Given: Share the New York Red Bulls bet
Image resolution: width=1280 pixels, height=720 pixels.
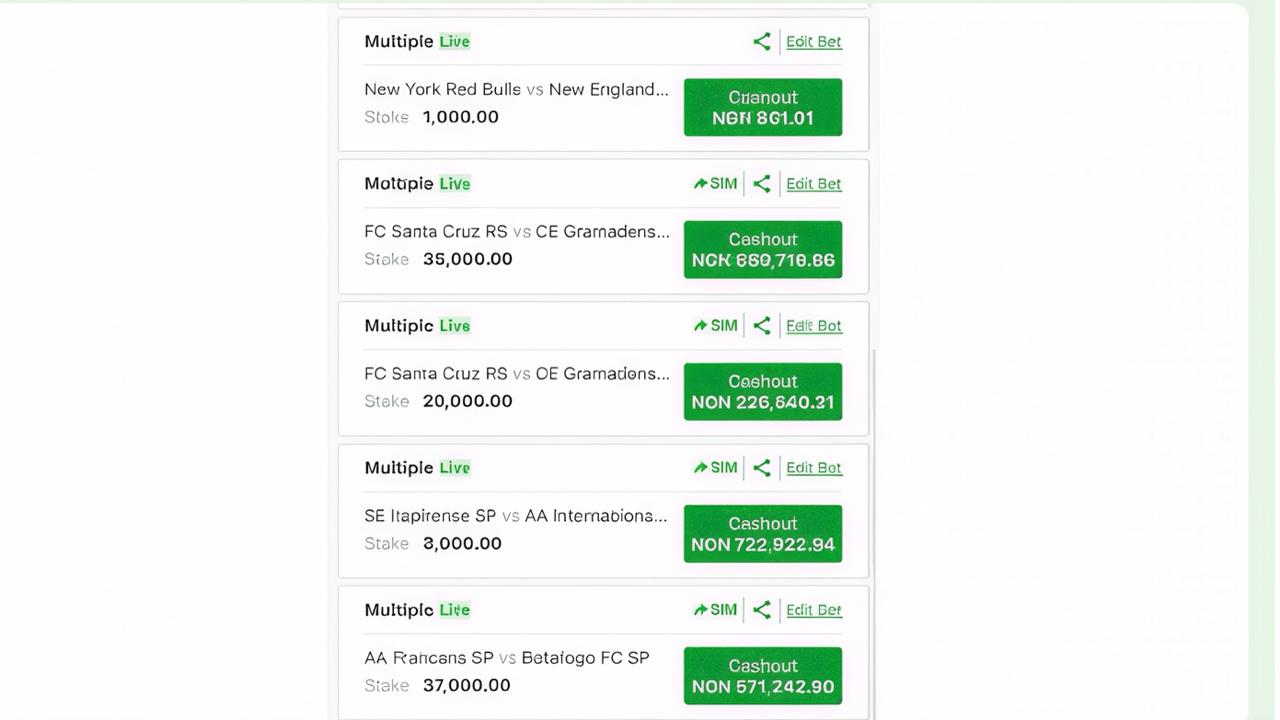Looking at the screenshot, I should point(762,41).
